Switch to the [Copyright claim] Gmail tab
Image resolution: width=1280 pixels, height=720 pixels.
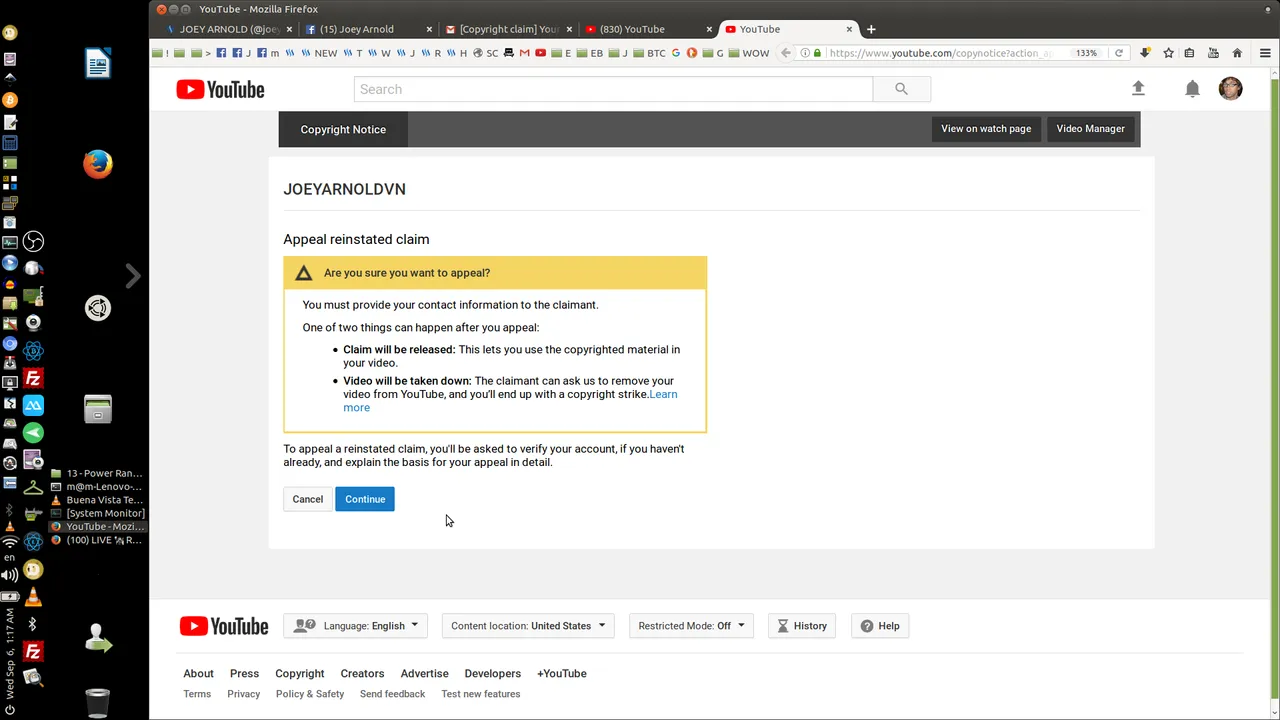point(509,29)
